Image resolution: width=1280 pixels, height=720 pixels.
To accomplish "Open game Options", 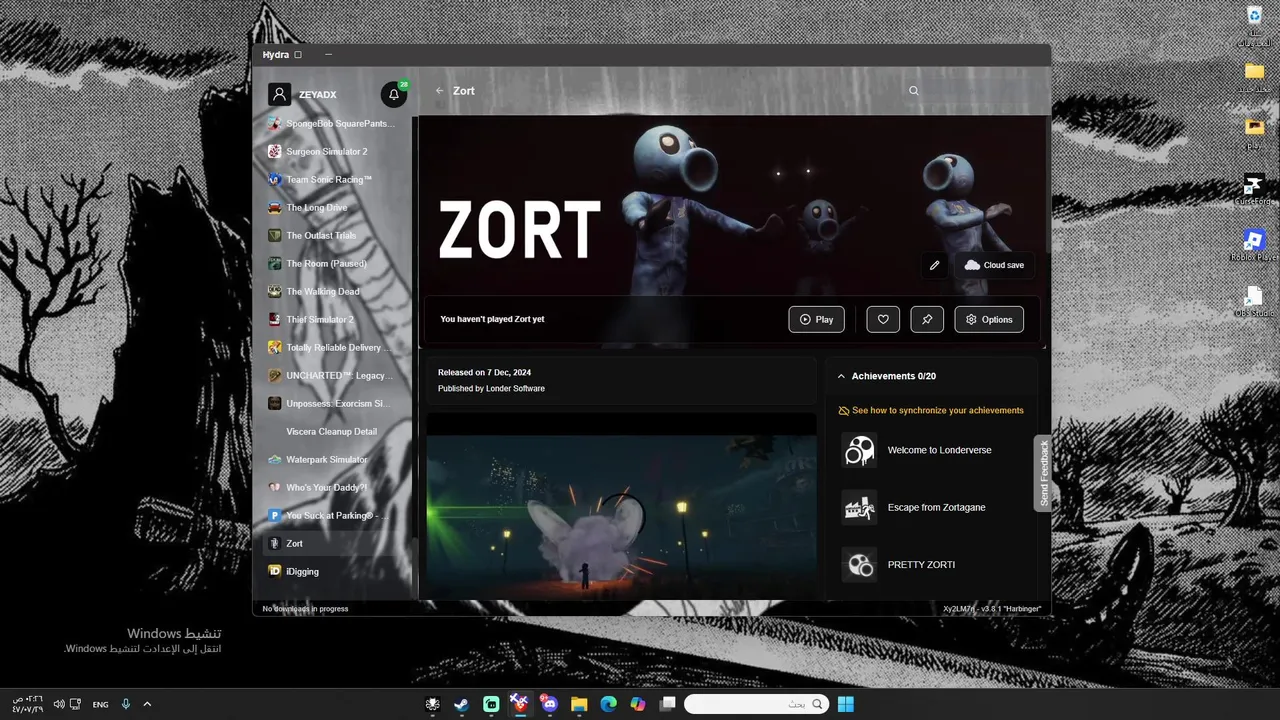I will [x=989, y=319].
